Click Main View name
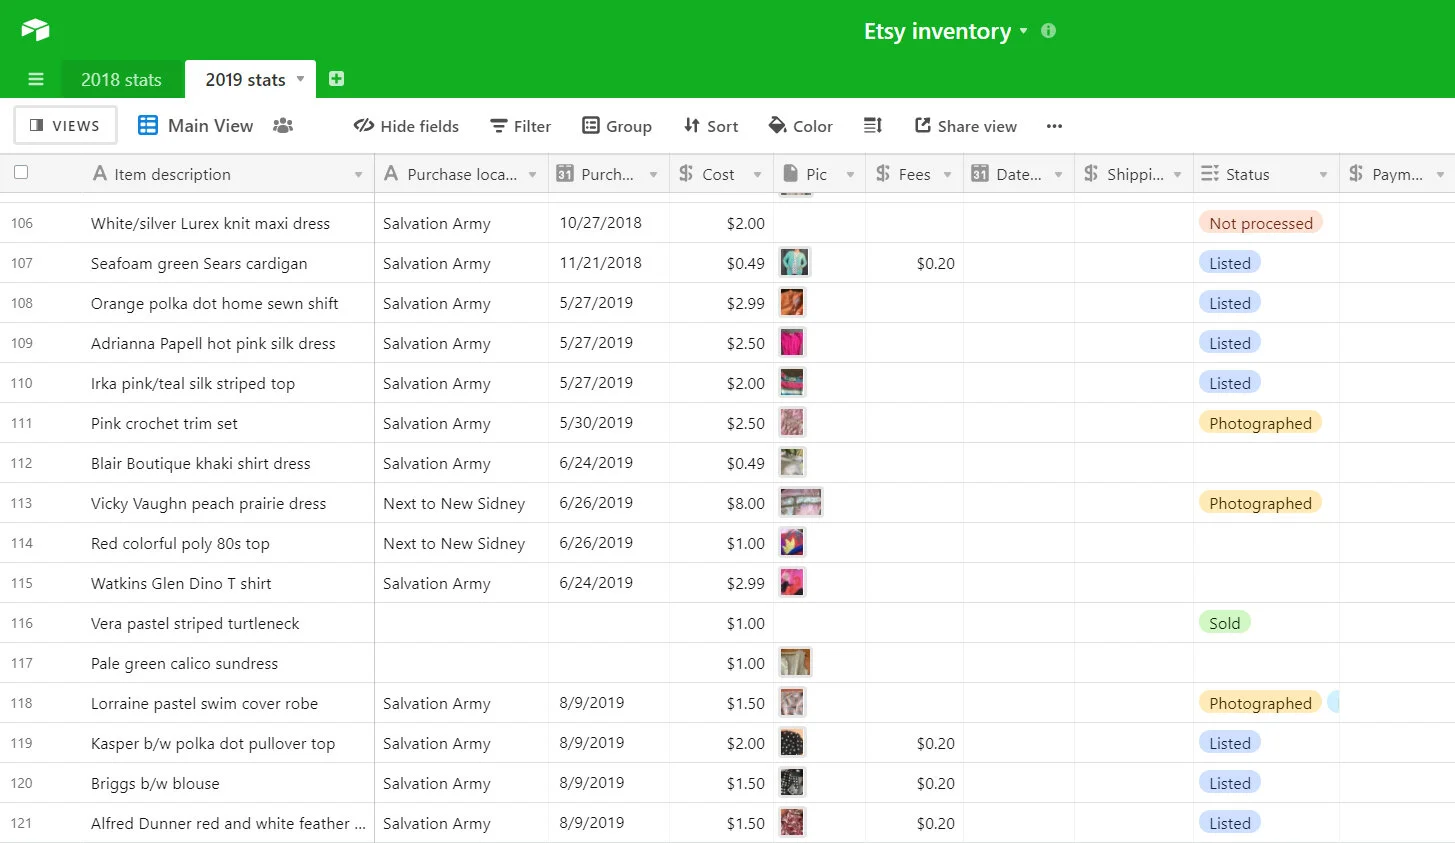 [x=210, y=126]
